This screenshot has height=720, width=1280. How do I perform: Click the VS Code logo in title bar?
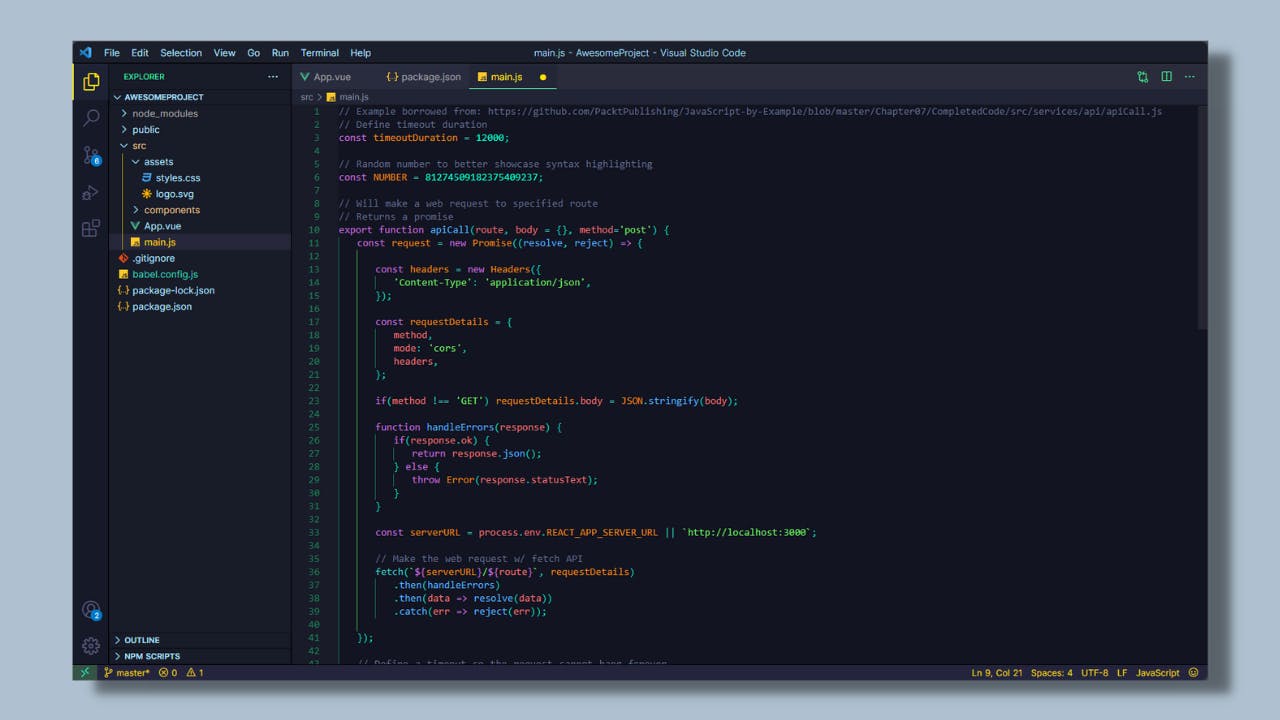point(85,53)
